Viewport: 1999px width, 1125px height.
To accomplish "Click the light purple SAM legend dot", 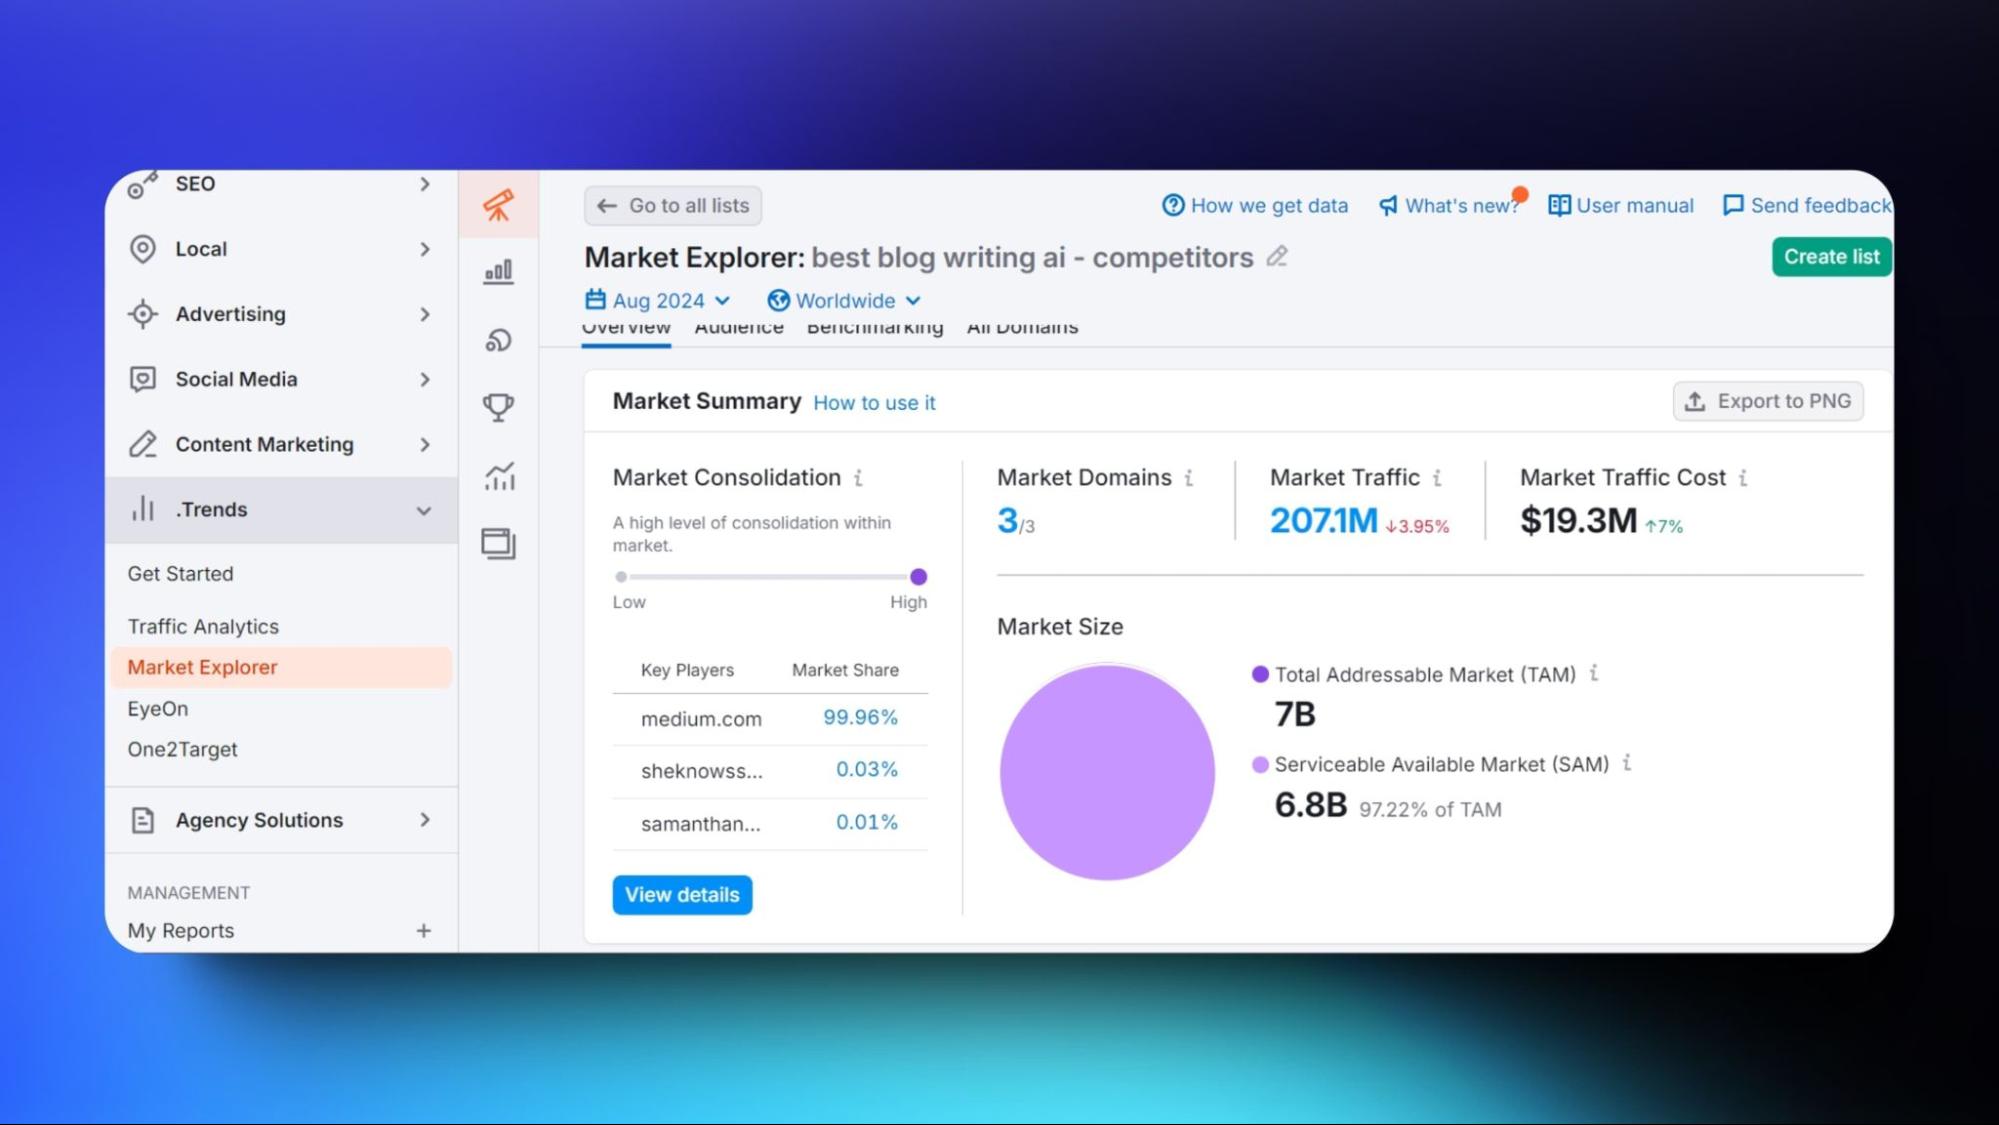I will click(1260, 765).
